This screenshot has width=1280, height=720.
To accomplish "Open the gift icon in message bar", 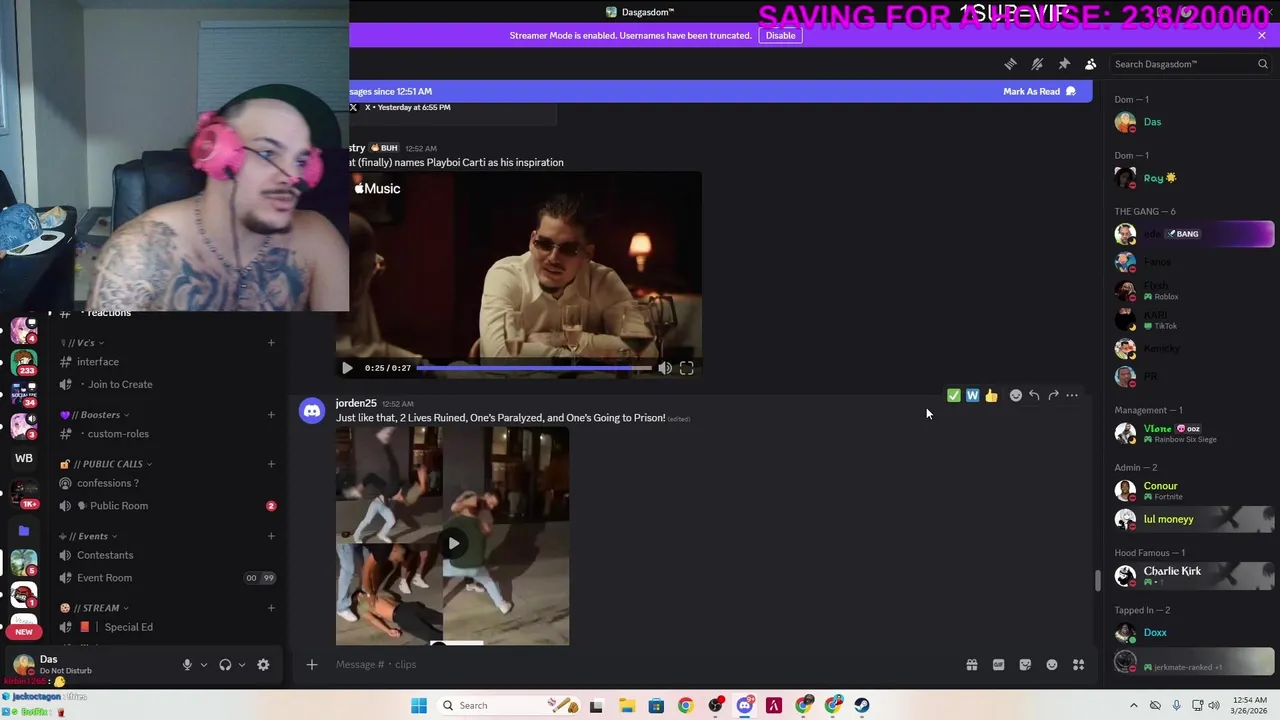I will pyautogui.click(x=971, y=665).
